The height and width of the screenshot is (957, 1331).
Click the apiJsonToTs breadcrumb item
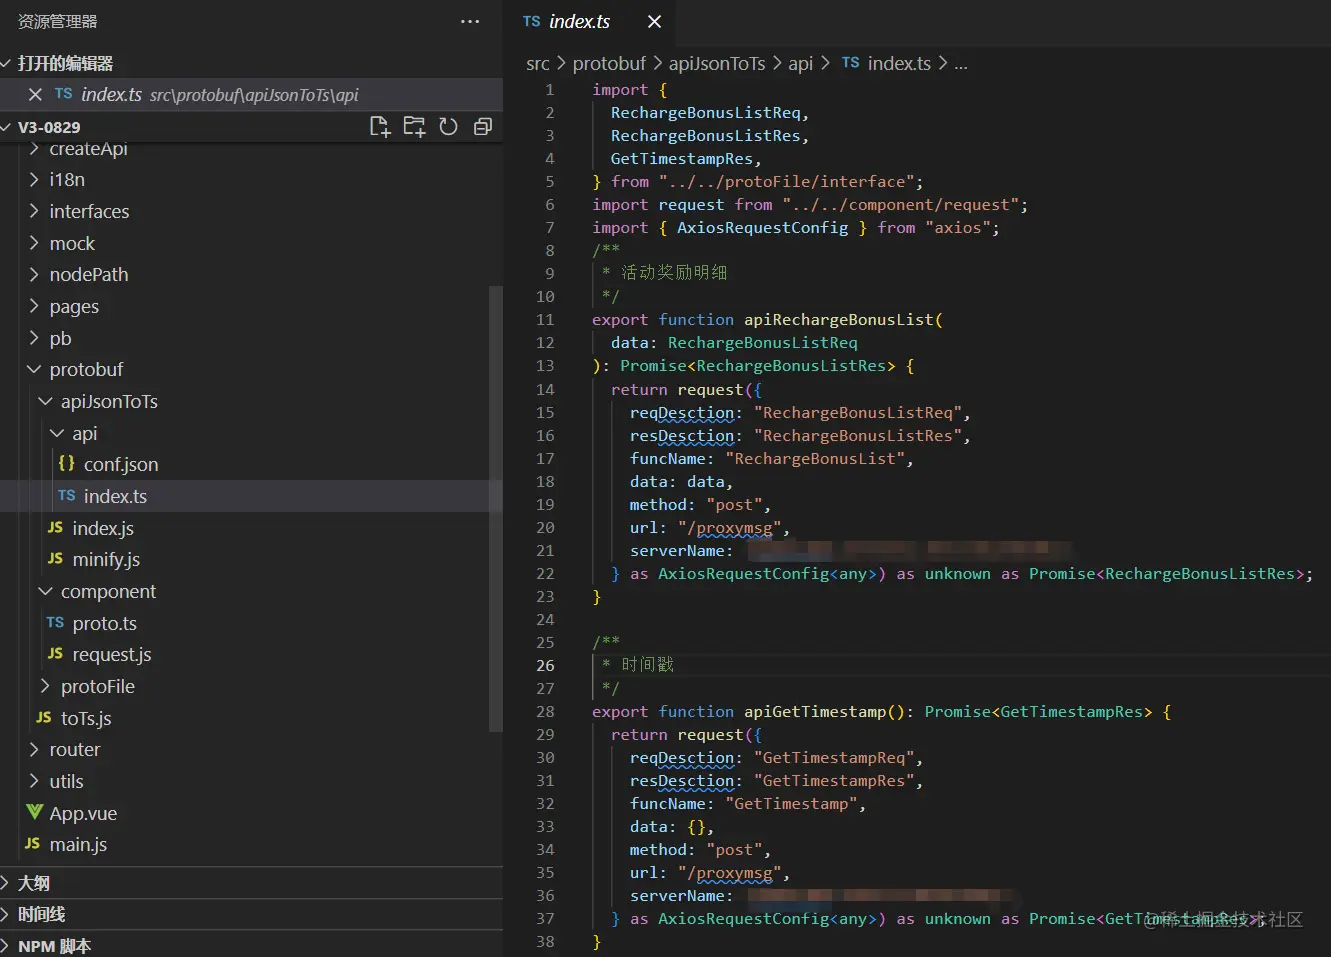716,64
